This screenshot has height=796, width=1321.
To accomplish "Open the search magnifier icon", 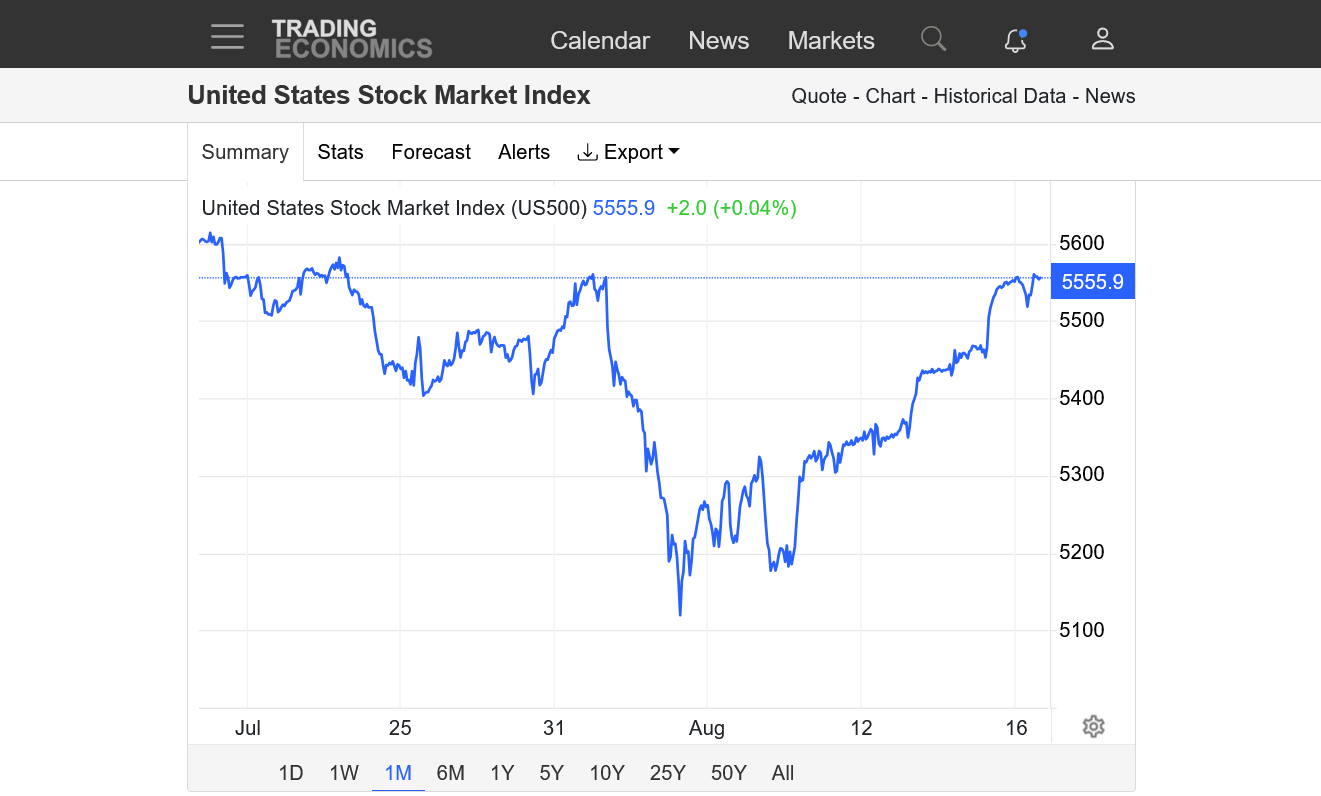I will click(933, 39).
